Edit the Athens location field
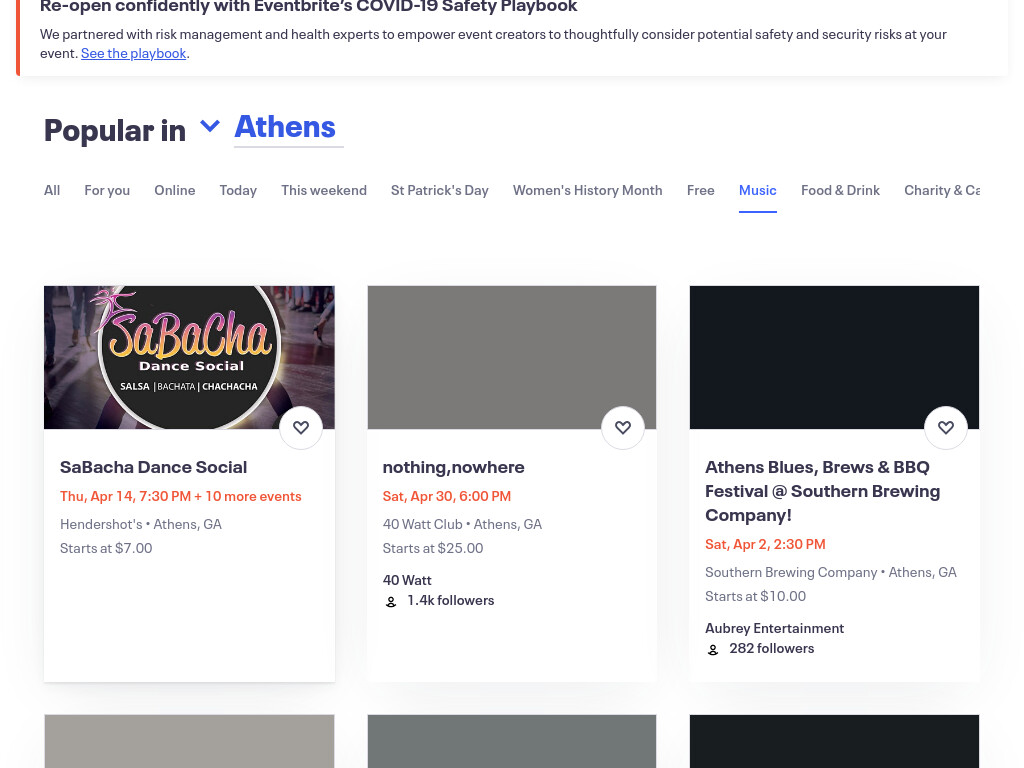The height and width of the screenshot is (768, 1024). [289, 128]
